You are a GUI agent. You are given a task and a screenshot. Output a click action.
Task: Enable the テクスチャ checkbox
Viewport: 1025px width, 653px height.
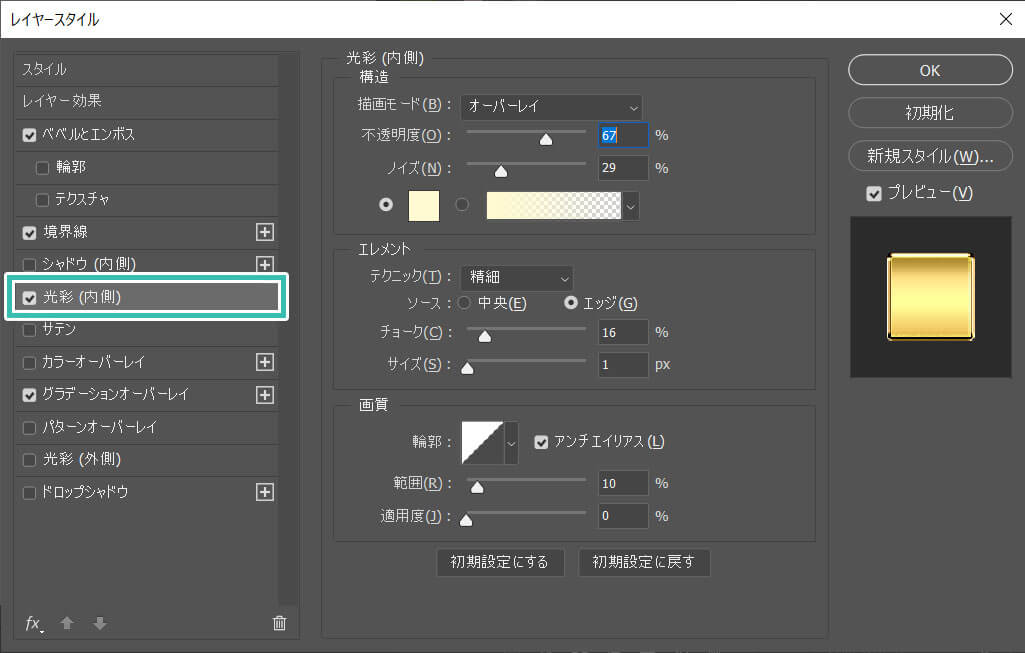pos(42,200)
